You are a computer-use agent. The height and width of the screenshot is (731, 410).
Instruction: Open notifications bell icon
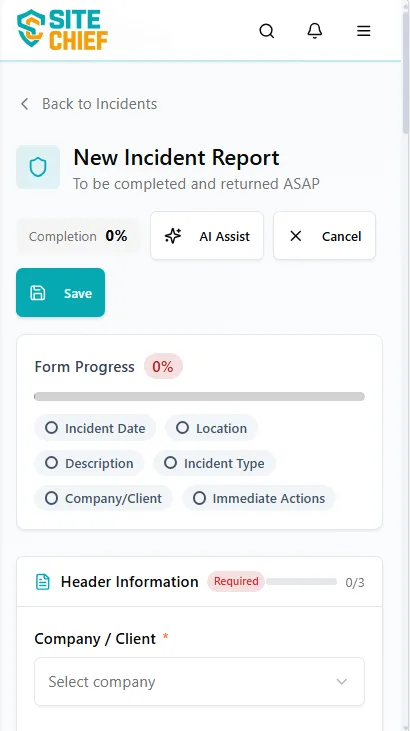coord(315,31)
